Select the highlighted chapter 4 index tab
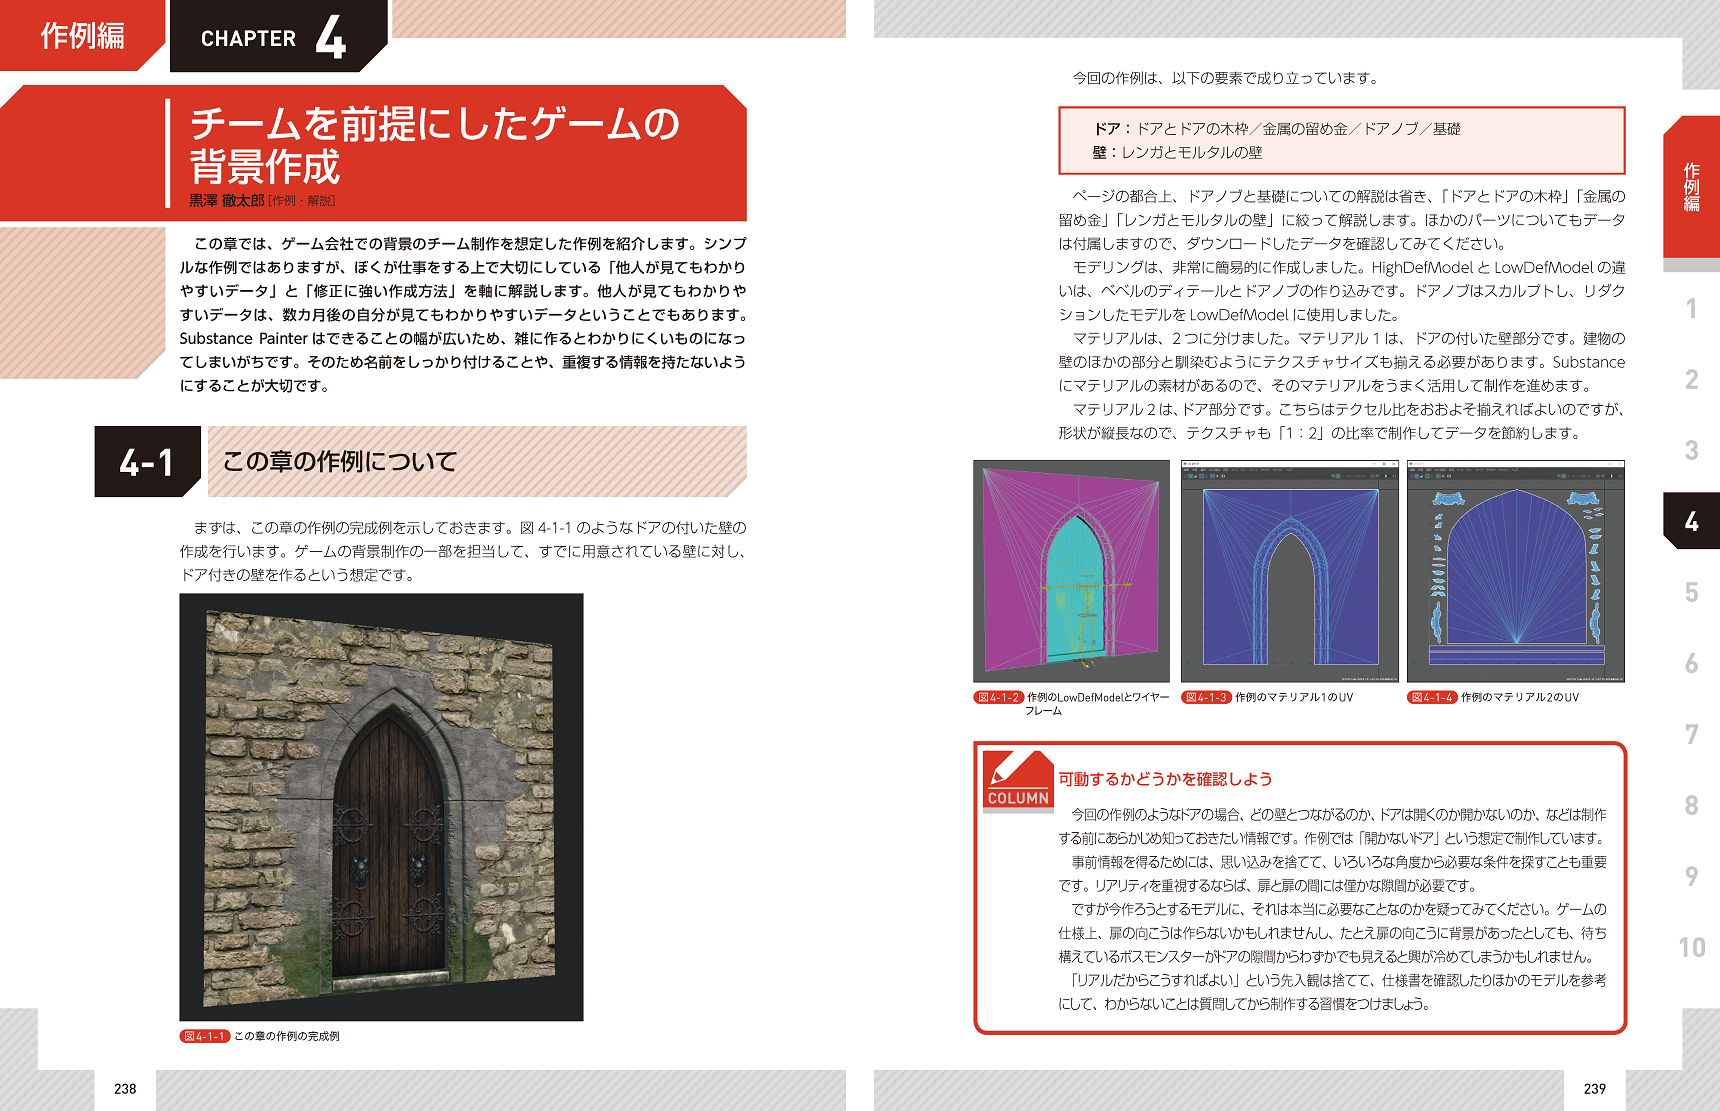Screen dimensions: 1720x1111 pos(1691,521)
